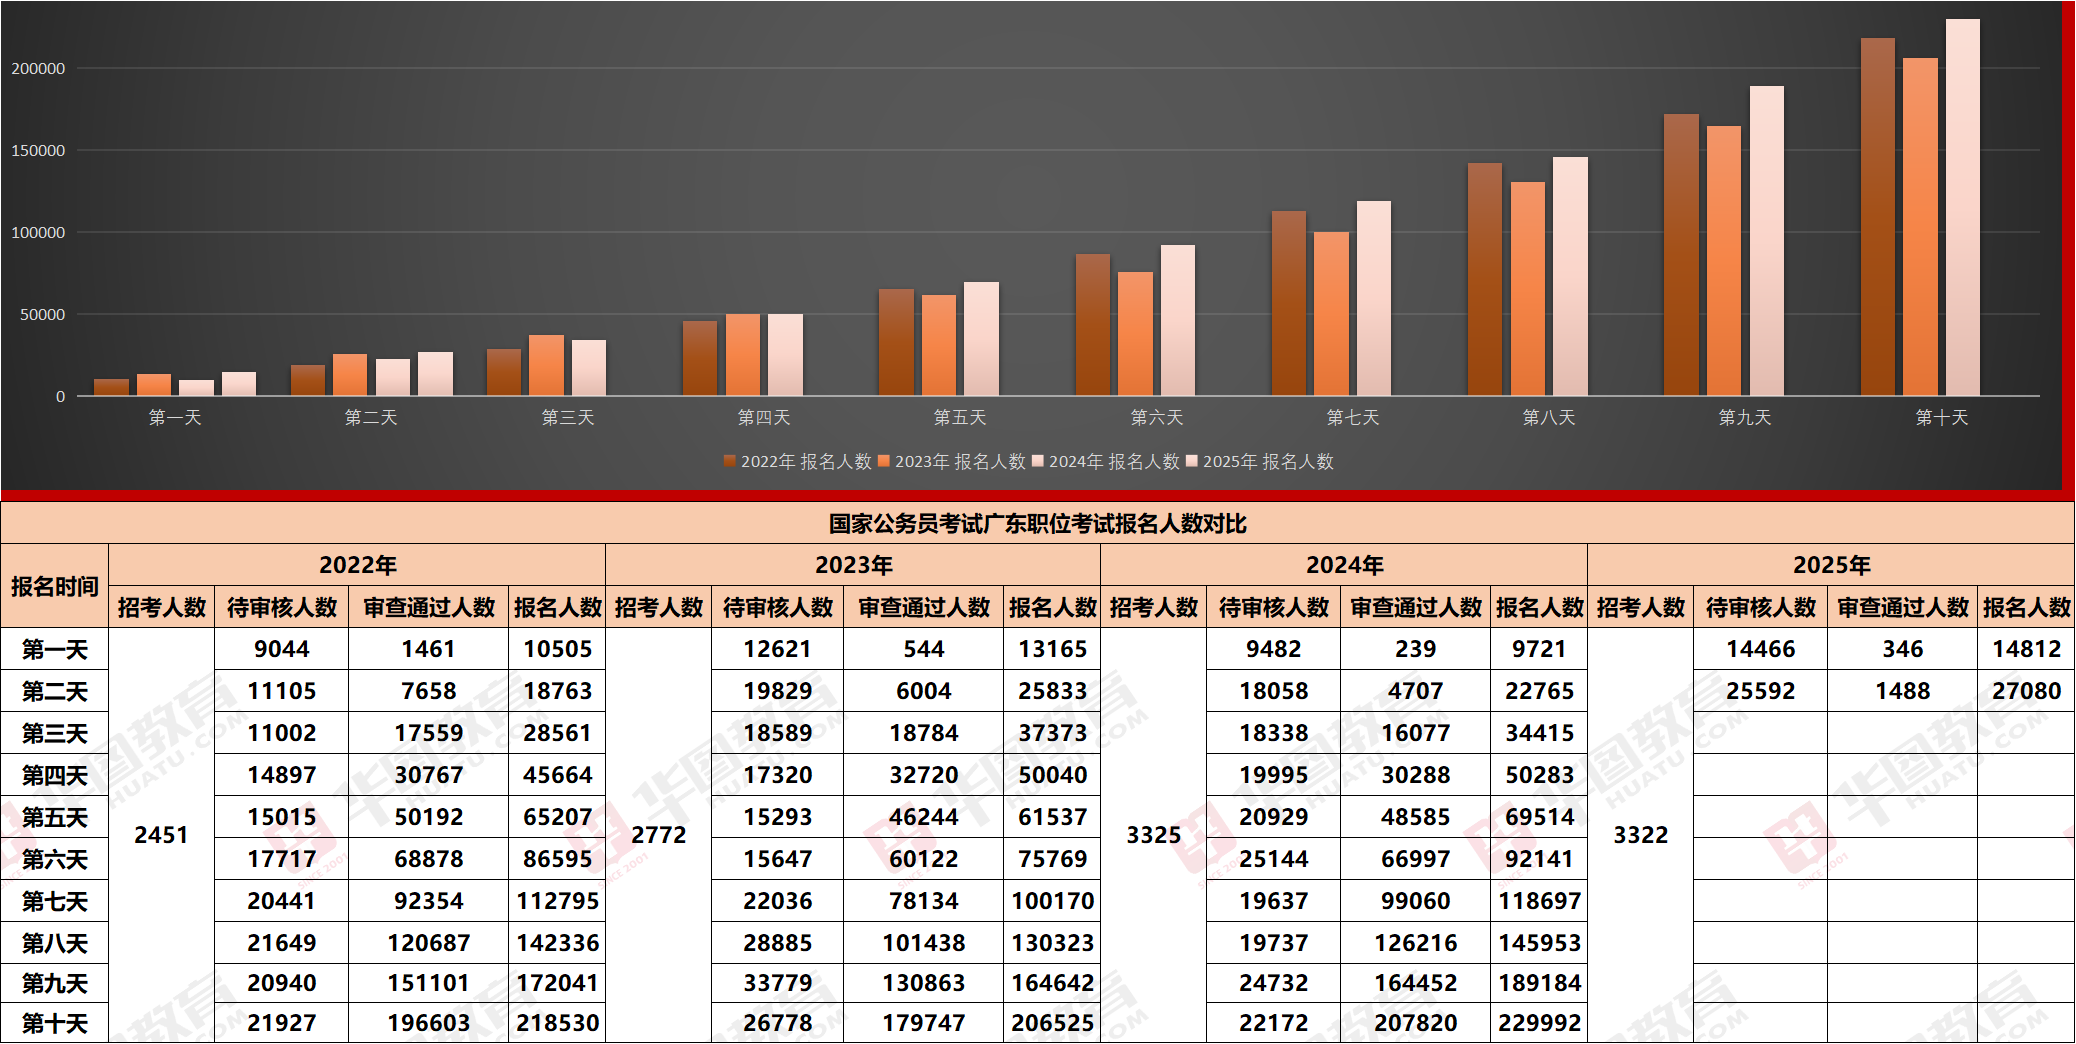Click 审查通过人数 header under 2024年
Image resolution: width=2076 pixels, height=1044 pixels.
point(1416,607)
